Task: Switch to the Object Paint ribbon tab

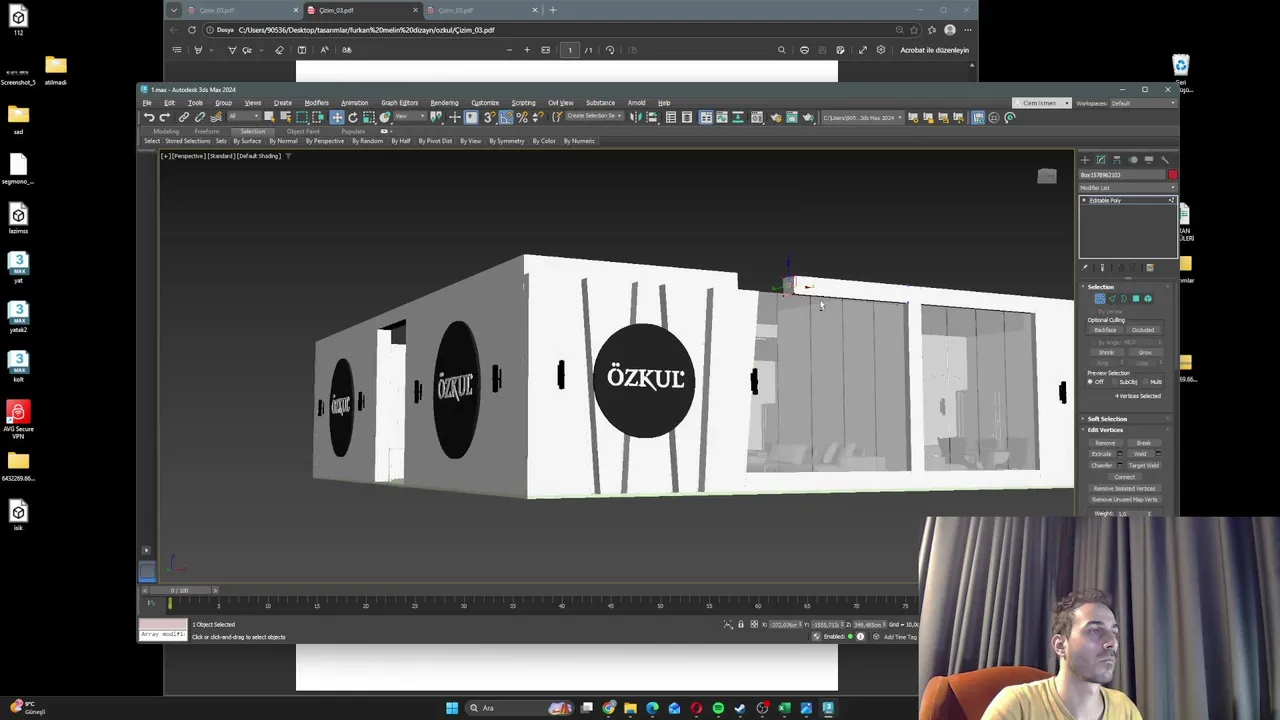Action: (x=302, y=132)
